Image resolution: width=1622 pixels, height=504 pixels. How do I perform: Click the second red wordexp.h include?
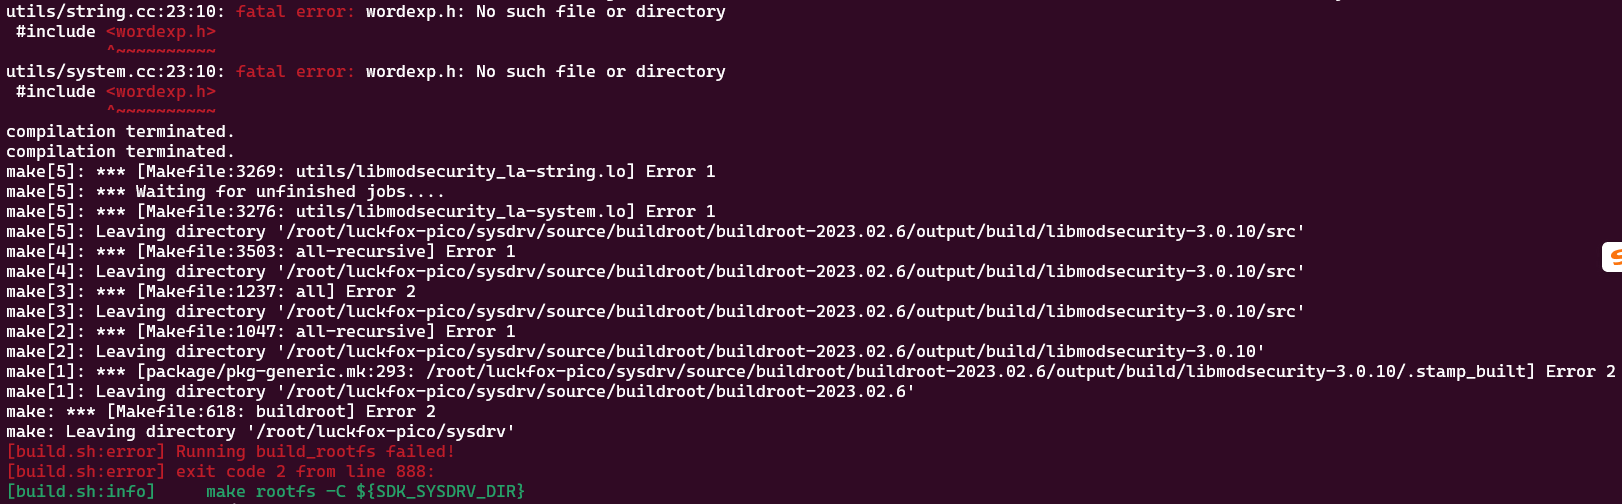pos(161,92)
